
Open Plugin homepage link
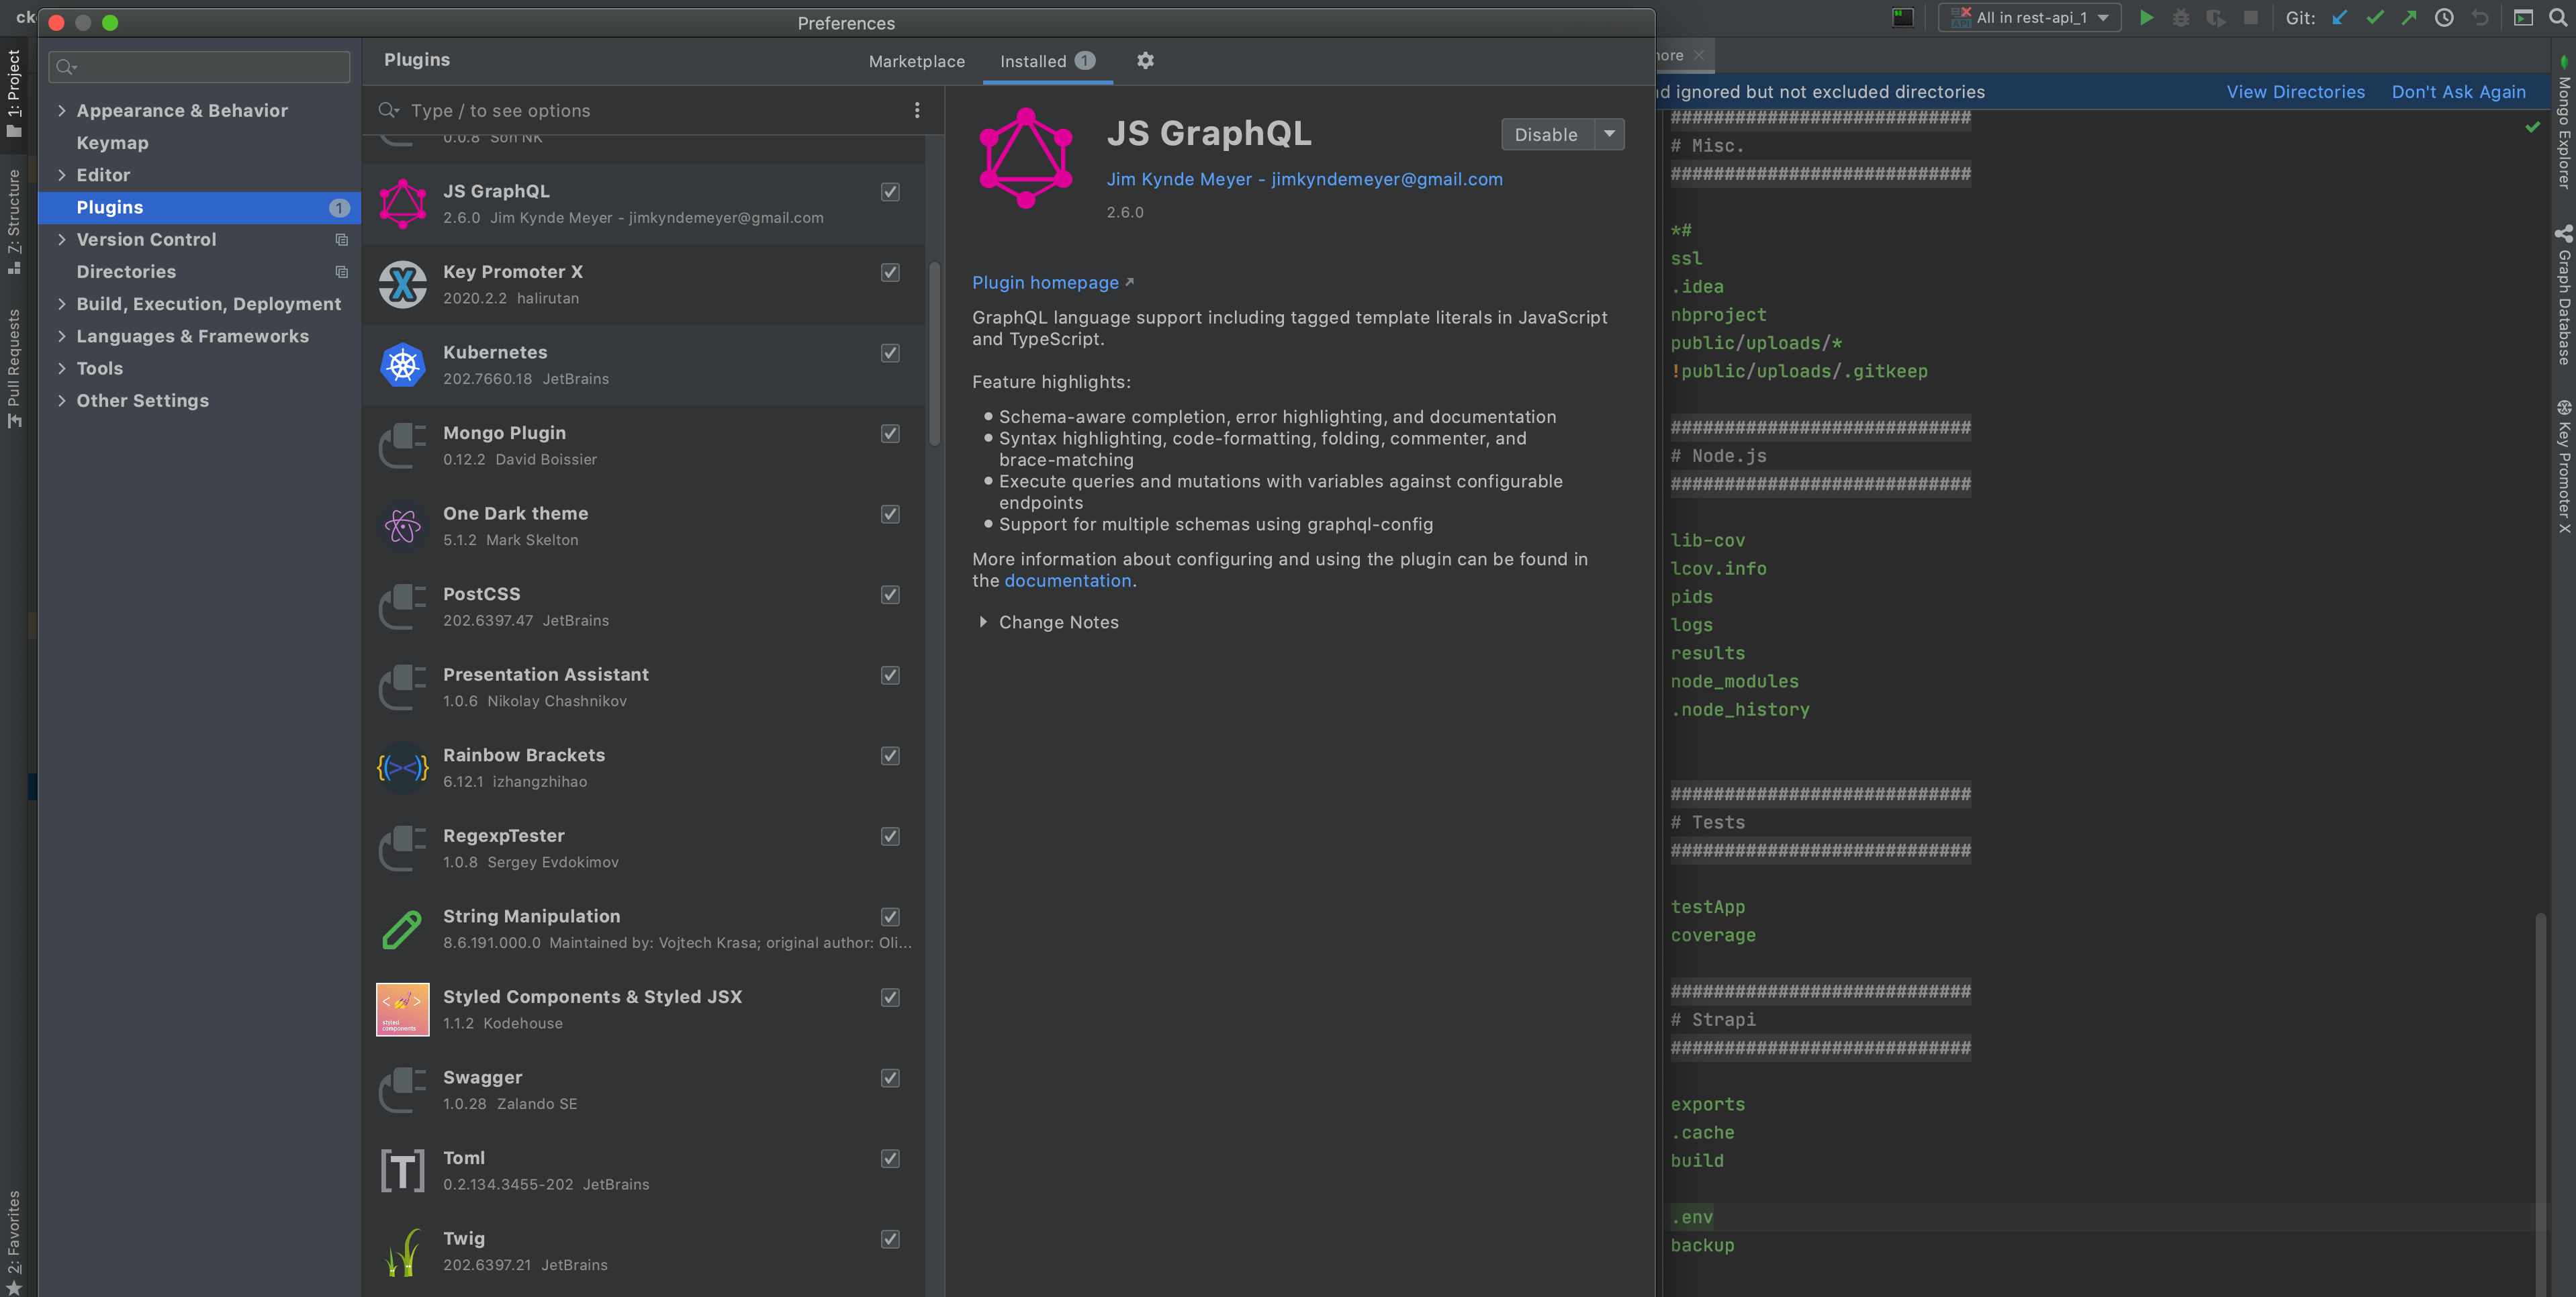pos(1052,283)
